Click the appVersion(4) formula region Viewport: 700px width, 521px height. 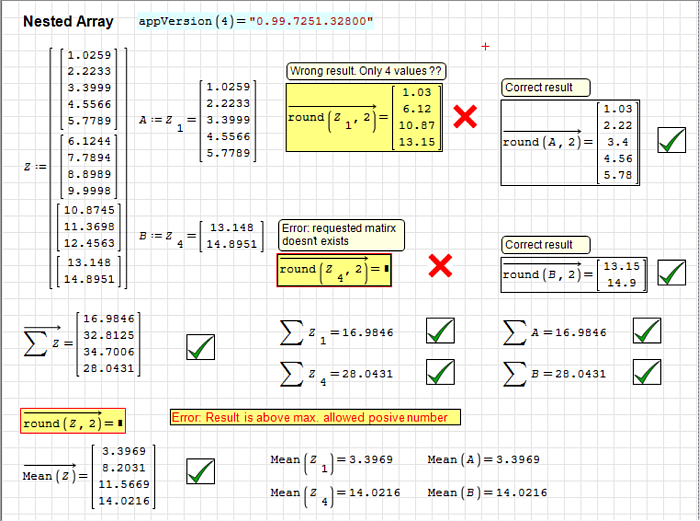click(254, 21)
